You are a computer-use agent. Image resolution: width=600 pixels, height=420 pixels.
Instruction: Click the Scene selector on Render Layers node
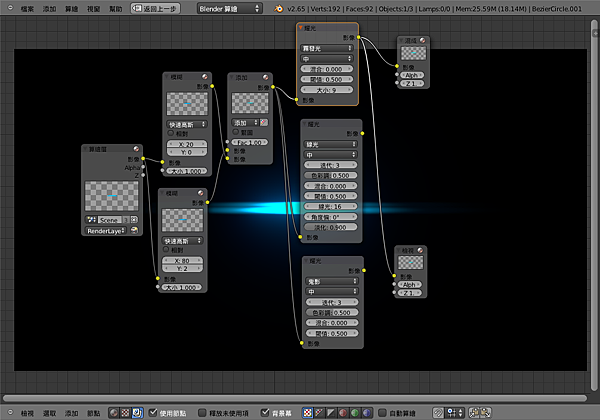coord(110,220)
